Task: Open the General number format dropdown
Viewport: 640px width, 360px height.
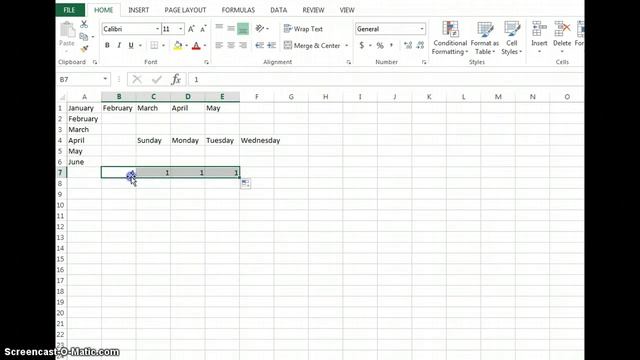Action: click(x=422, y=29)
